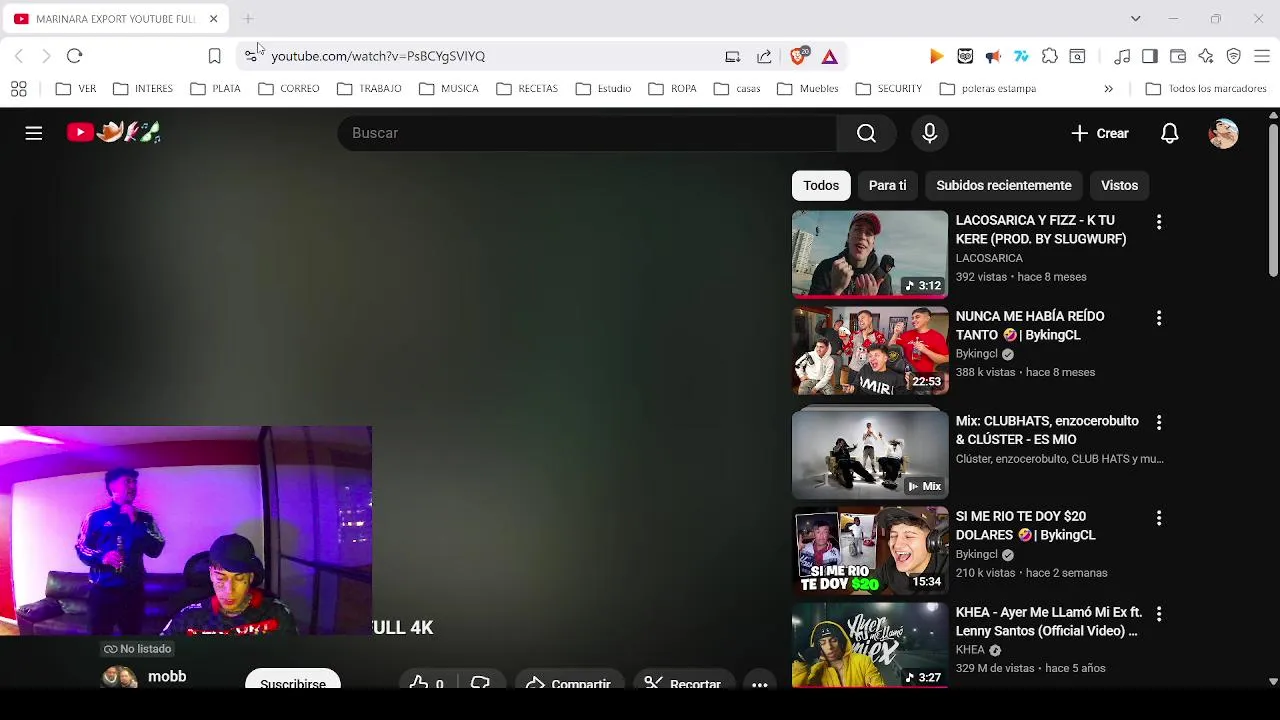Open the SECURITY bookmark folder
The image size is (1280, 720).
point(889,89)
